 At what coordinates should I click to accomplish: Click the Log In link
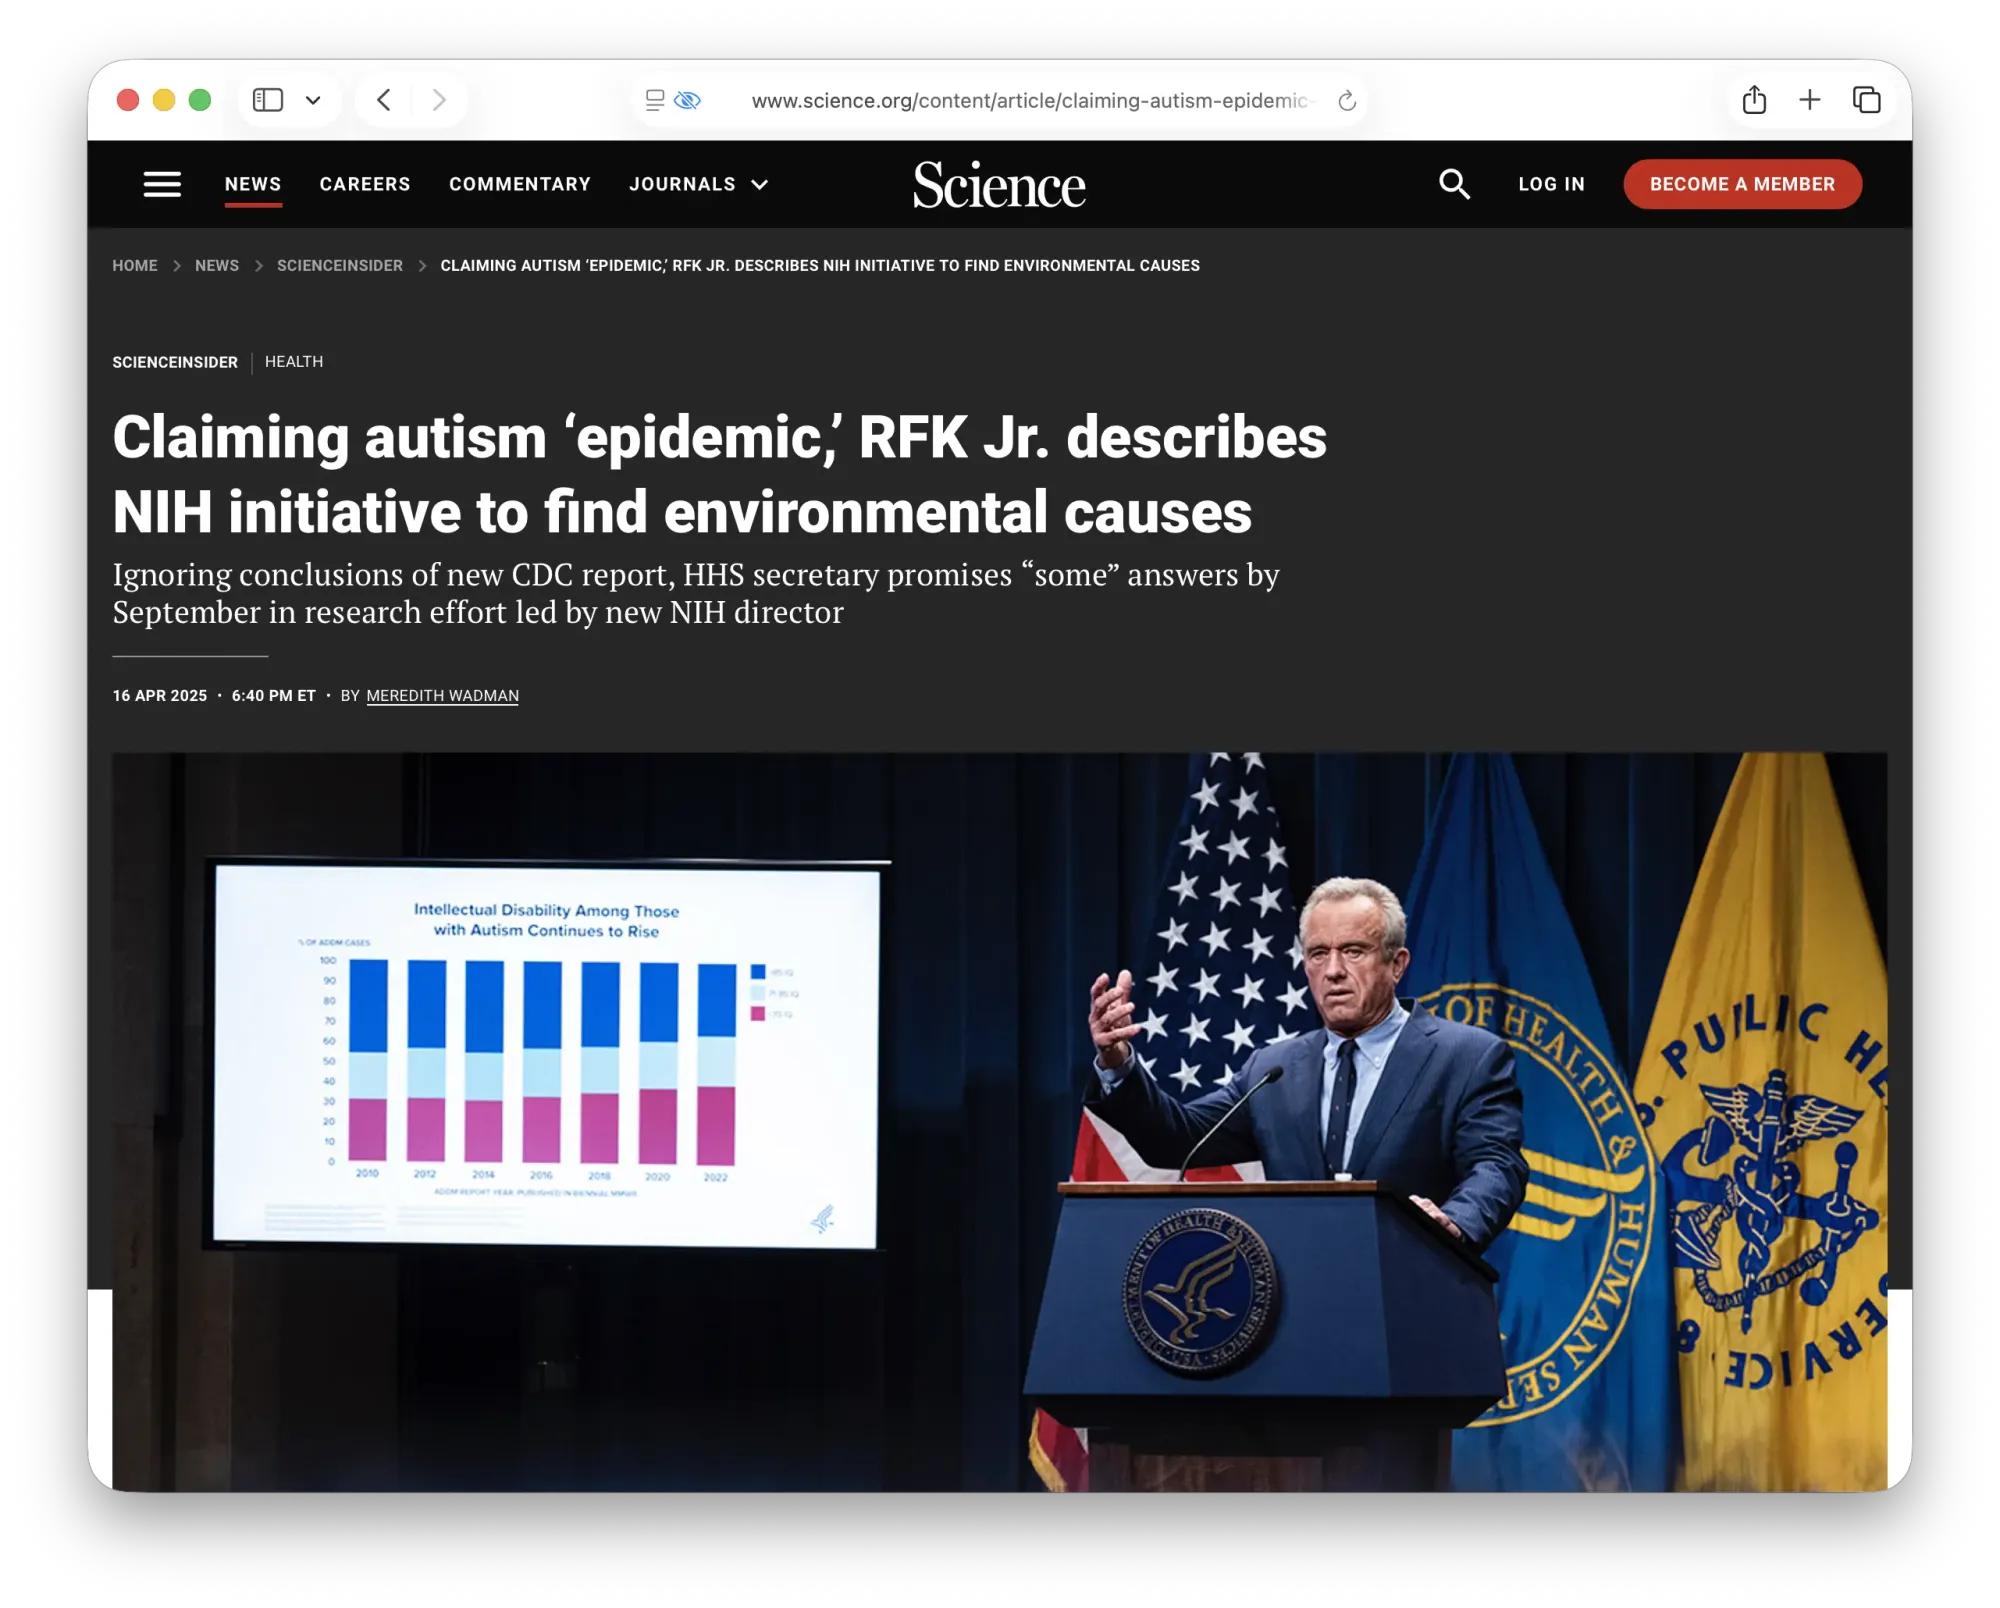(1551, 184)
